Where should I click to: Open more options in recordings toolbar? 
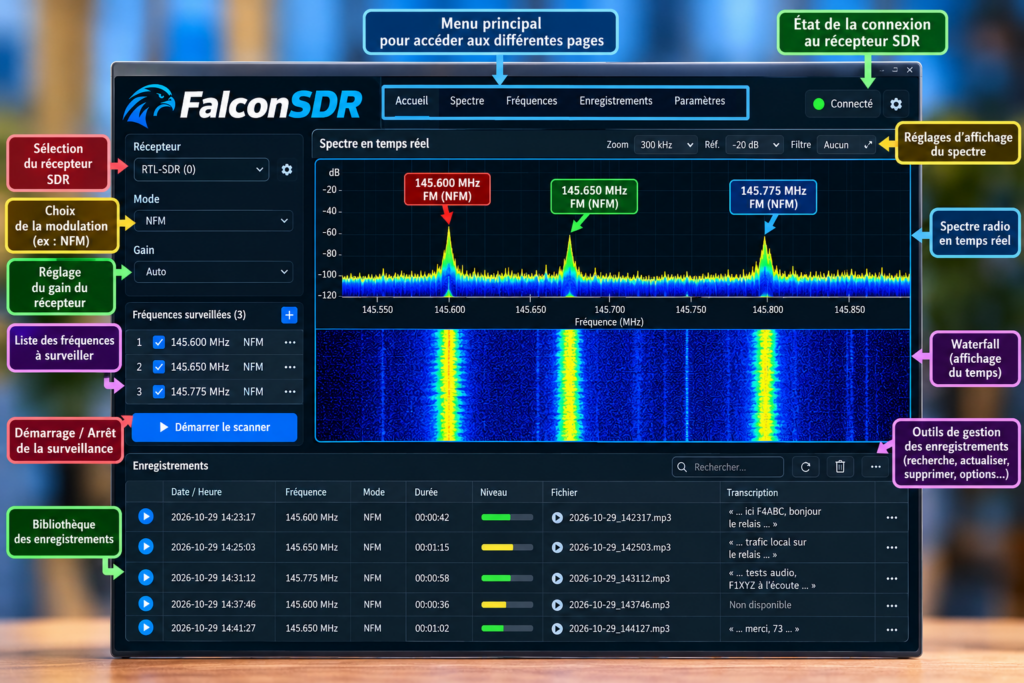[x=875, y=467]
